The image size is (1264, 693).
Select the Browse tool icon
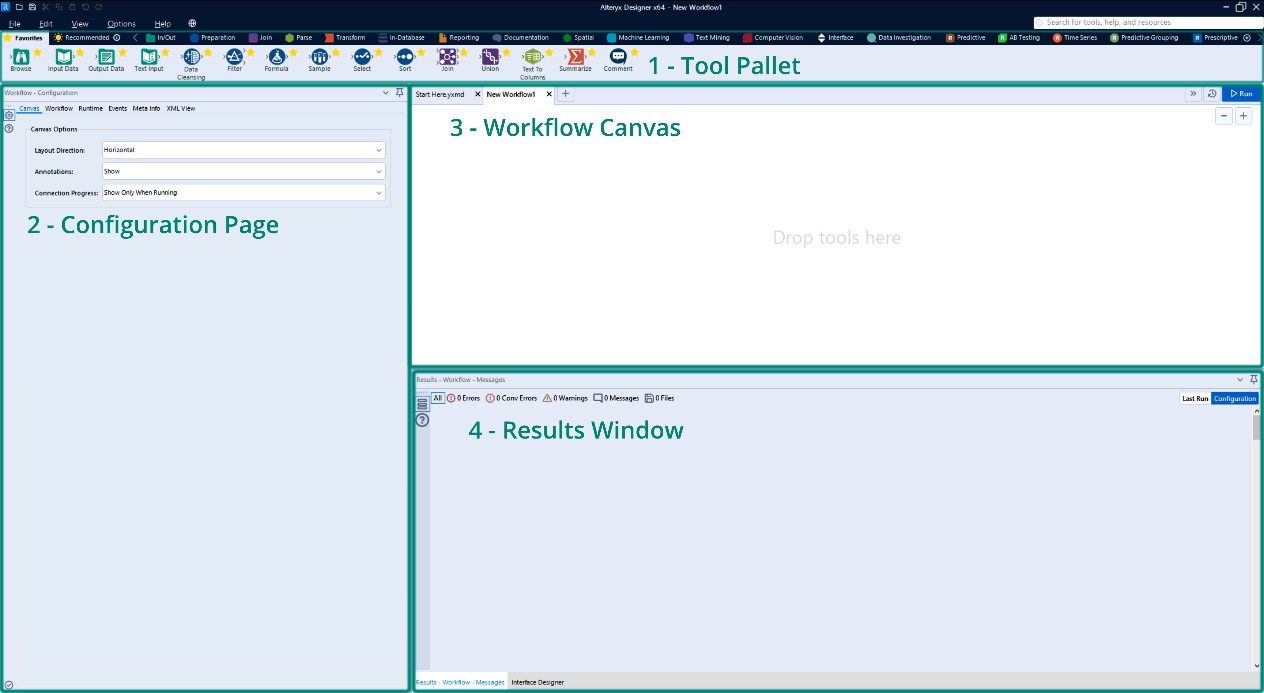click(20, 57)
